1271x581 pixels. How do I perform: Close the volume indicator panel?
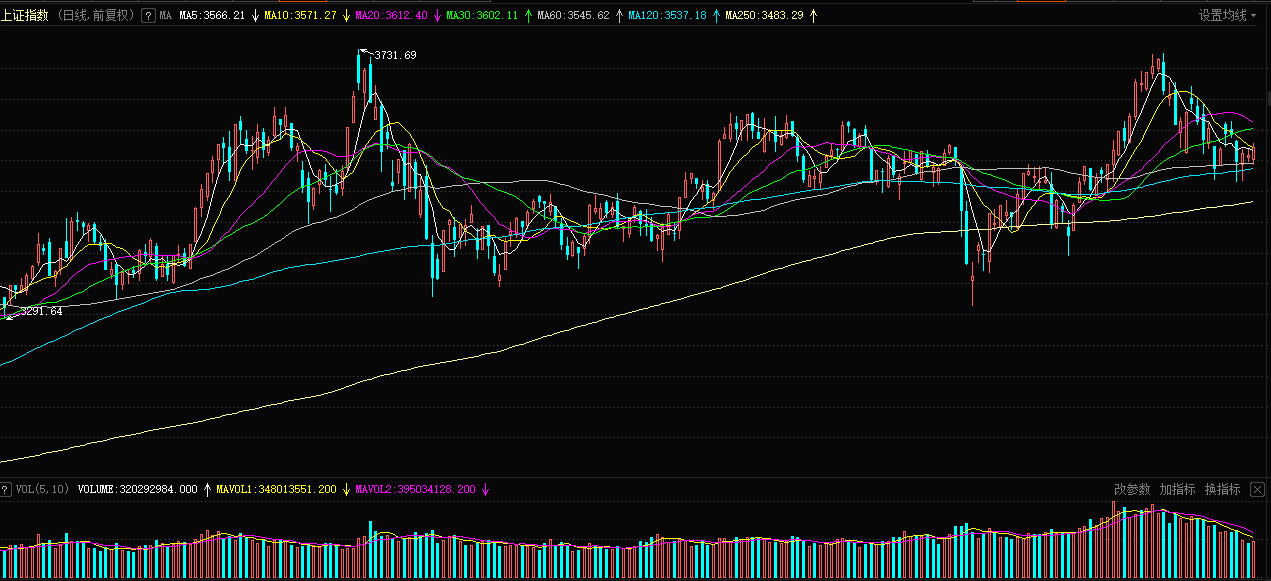click(x=1257, y=489)
